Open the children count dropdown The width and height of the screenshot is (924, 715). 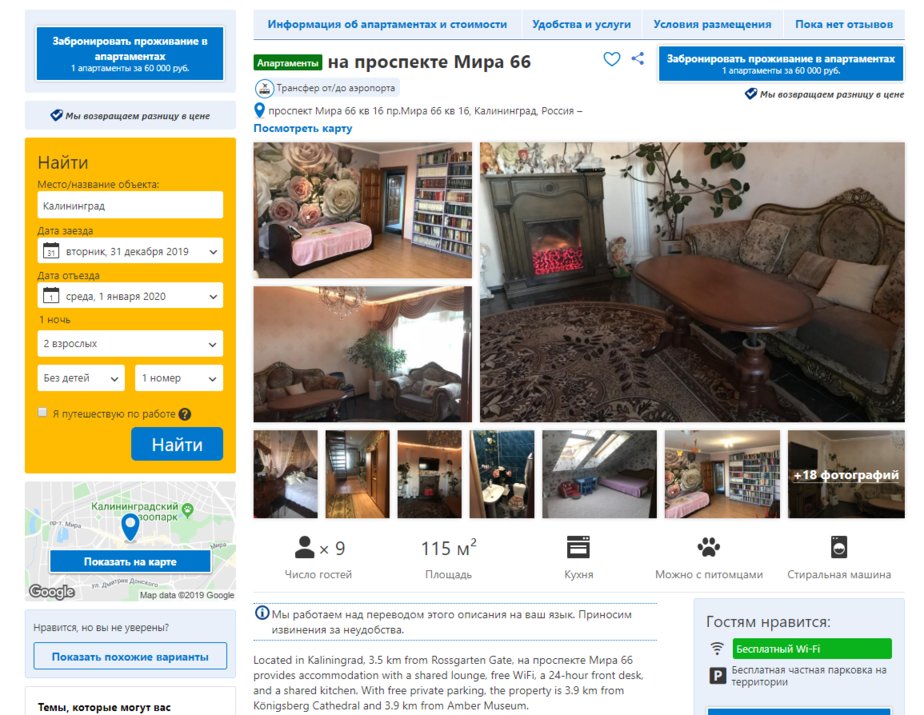click(81, 378)
